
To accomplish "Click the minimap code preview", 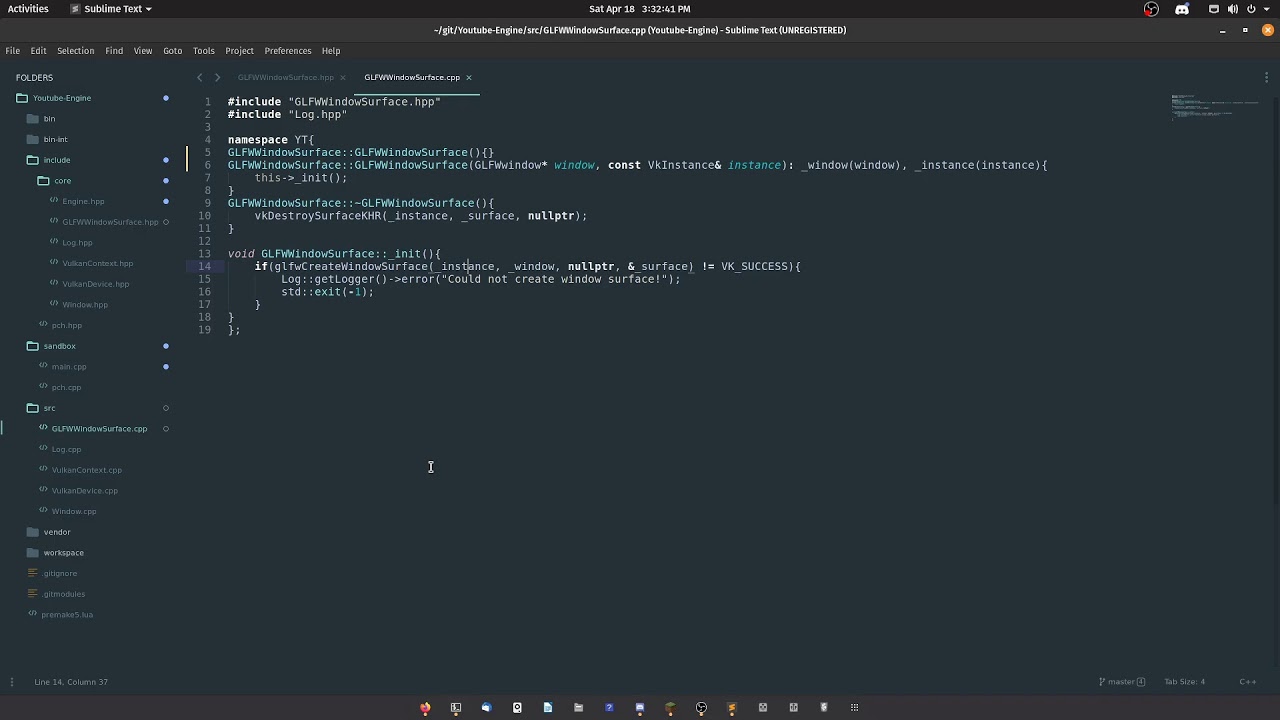I will [x=1215, y=106].
